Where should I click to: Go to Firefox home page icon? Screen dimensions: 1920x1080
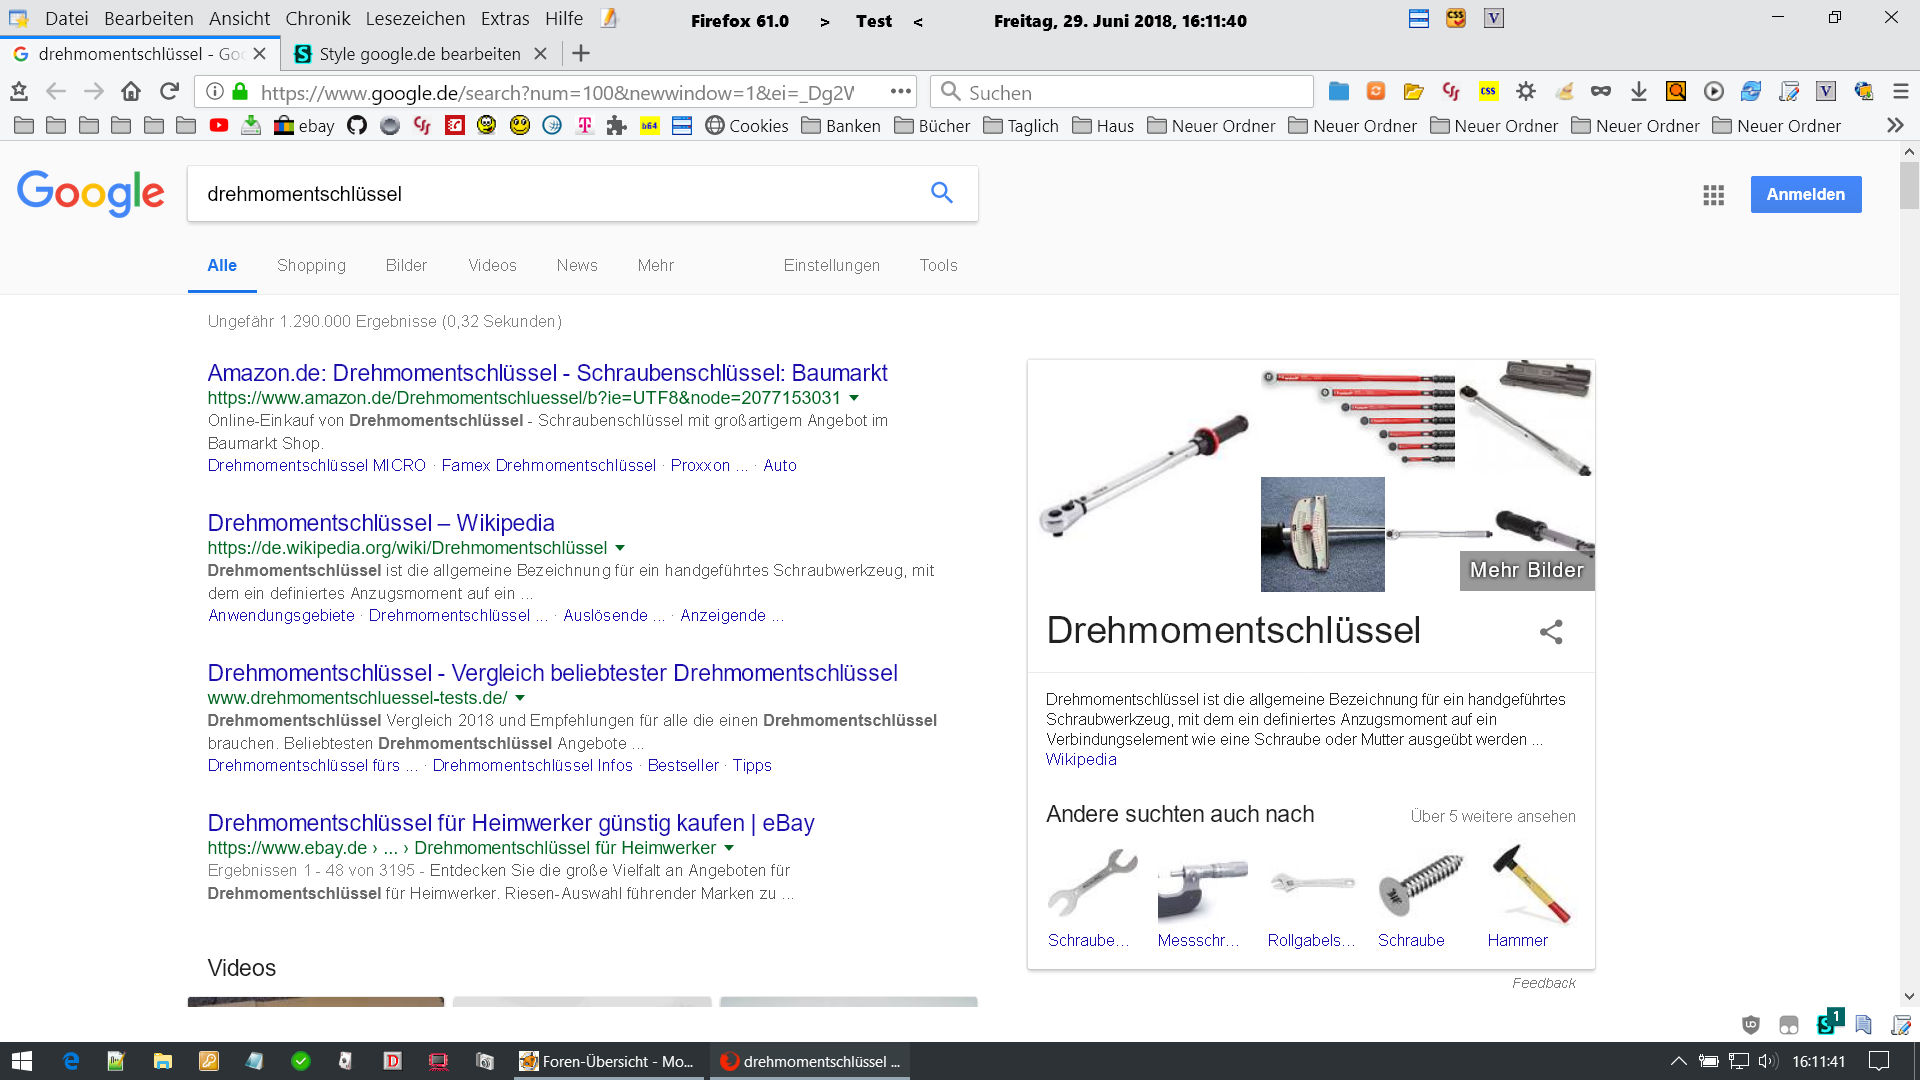coord(131,92)
